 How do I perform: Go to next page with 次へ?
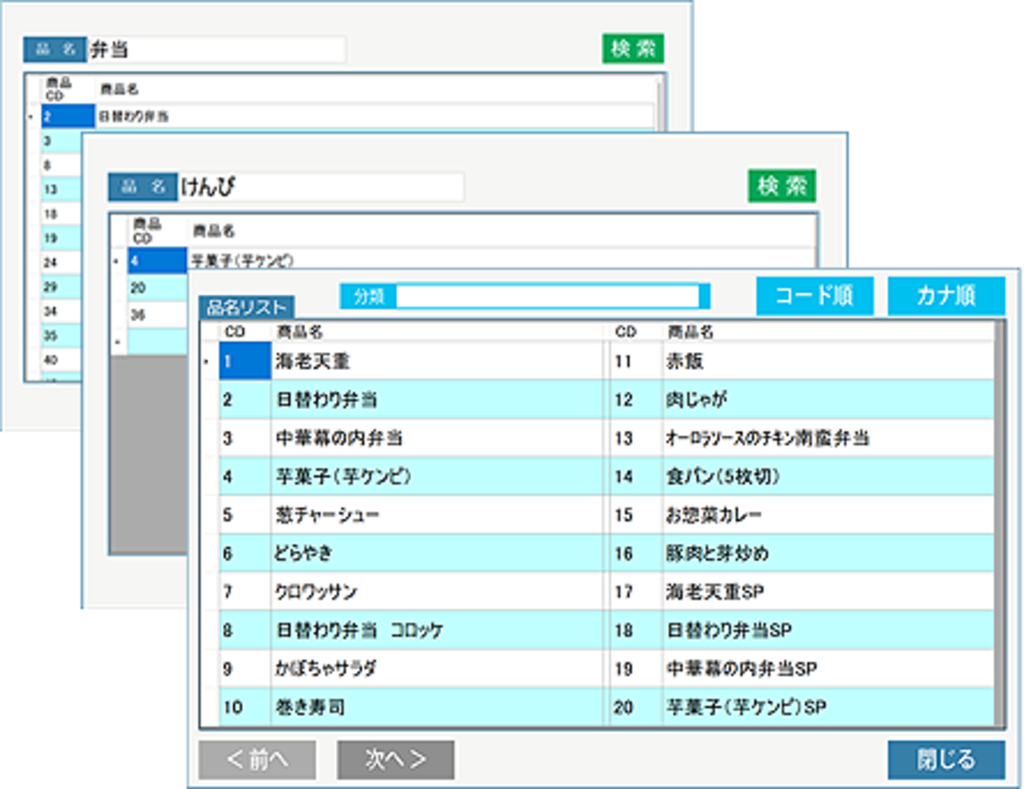(x=395, y=760)
